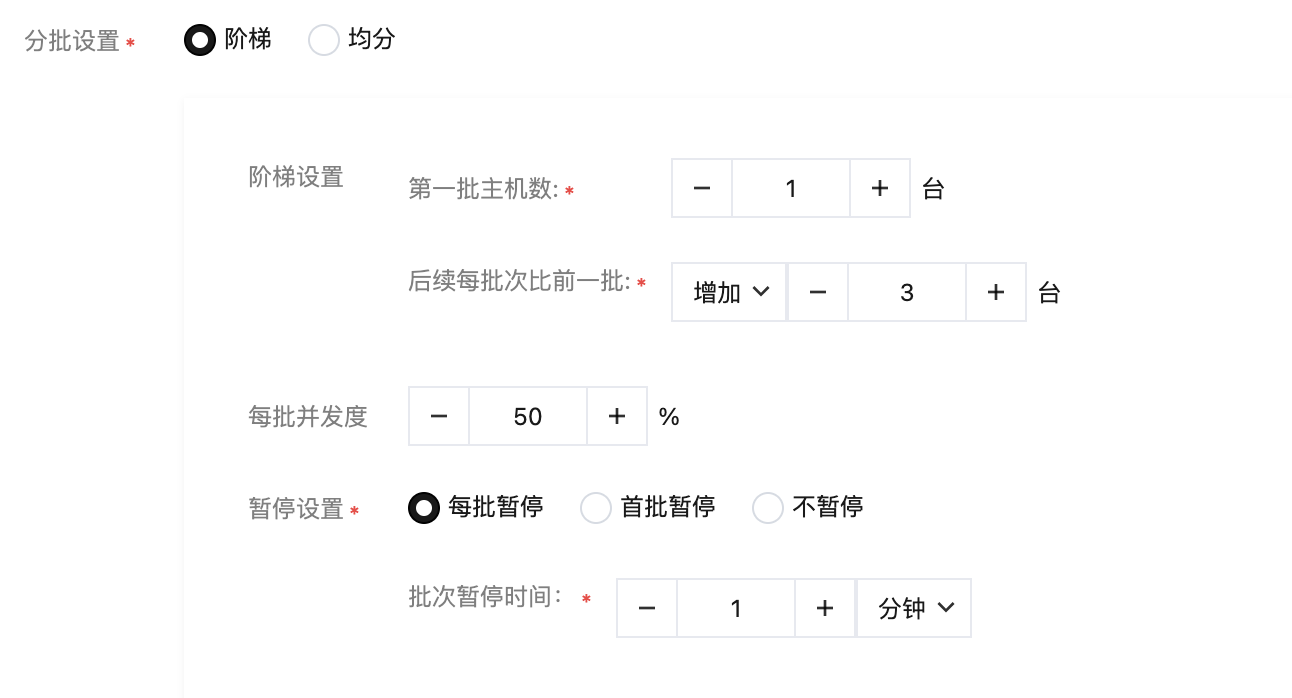Screen dimensions: 1292x698
Task: Choose the 首批暂停 pause option
Action: [596, 508]
